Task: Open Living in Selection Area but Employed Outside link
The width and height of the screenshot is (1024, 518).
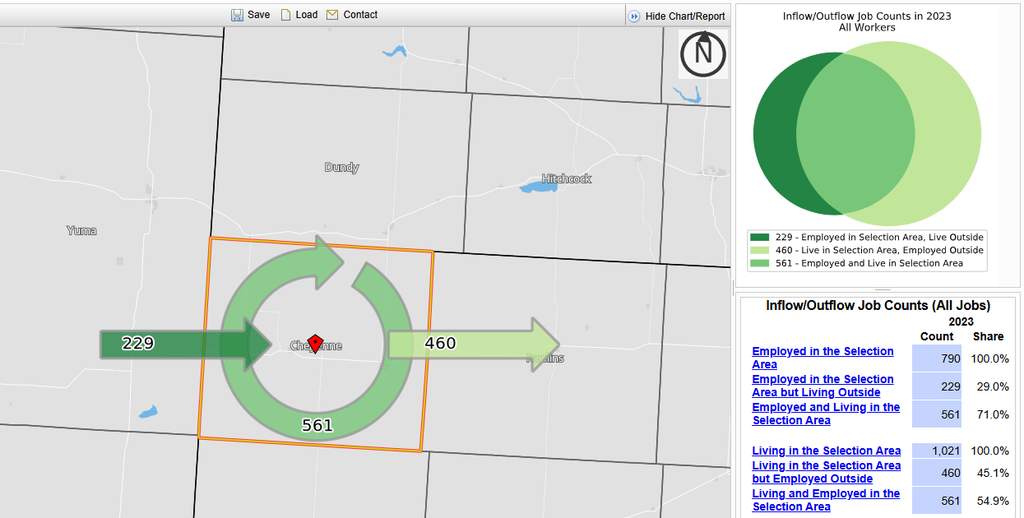Action: pyautogui.click(x=826, y=472)
